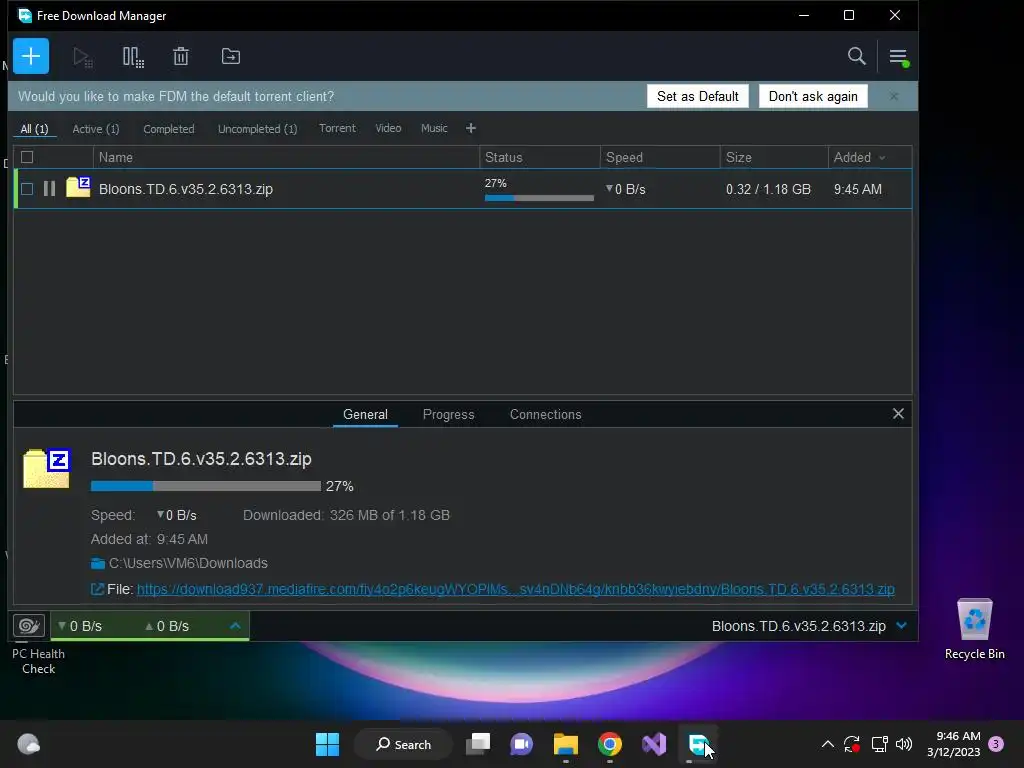
Task: Open C:\Users\VM6\Downloads folder path
Action: coord(188,563)
